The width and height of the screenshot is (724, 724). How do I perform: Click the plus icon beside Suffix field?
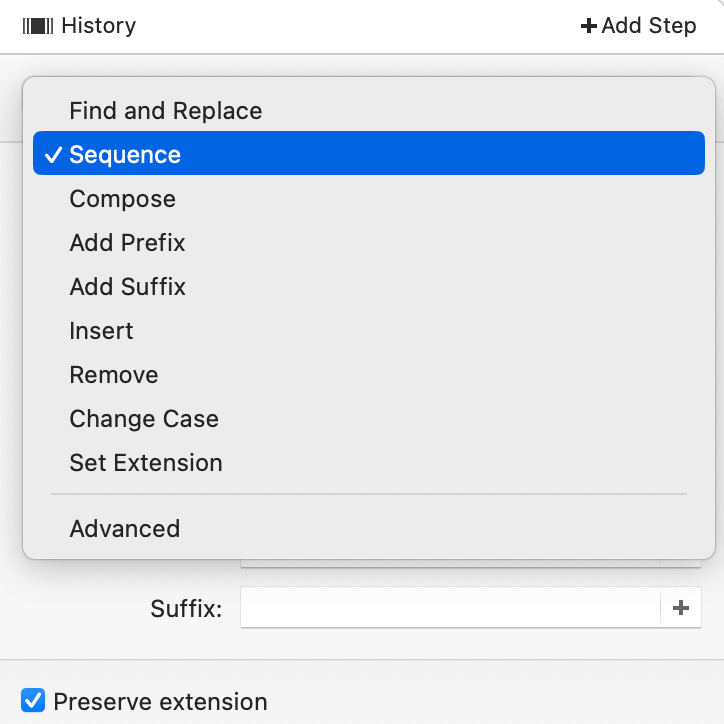[681, 607]
